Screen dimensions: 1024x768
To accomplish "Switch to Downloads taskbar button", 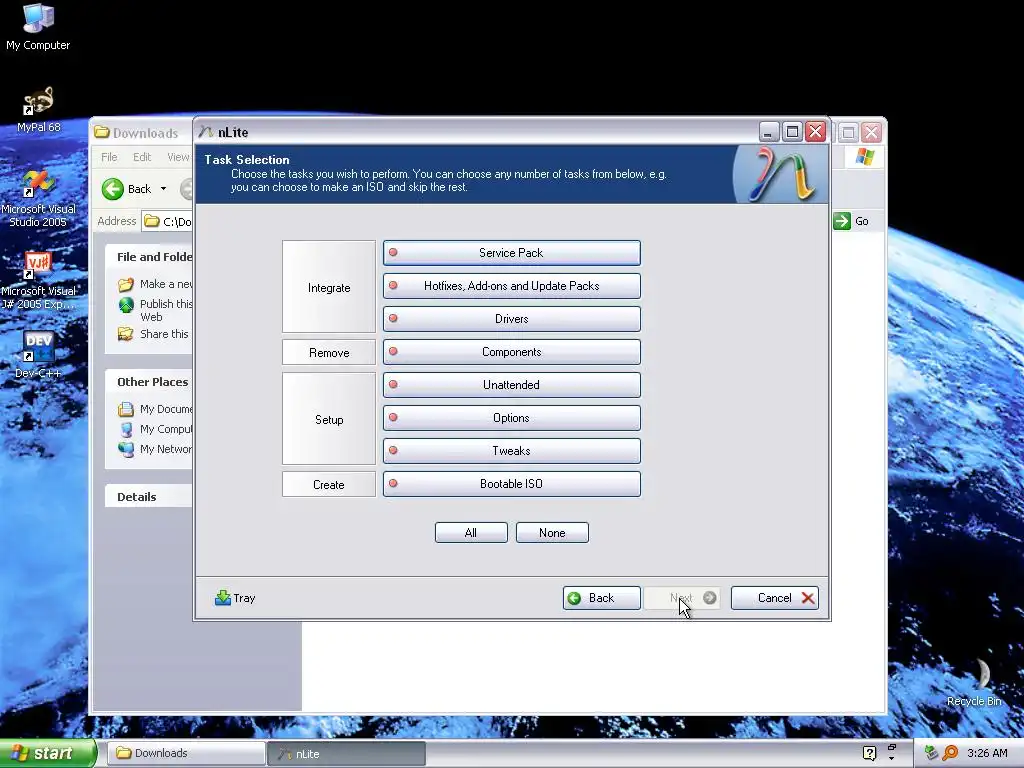I will [185, 754].
